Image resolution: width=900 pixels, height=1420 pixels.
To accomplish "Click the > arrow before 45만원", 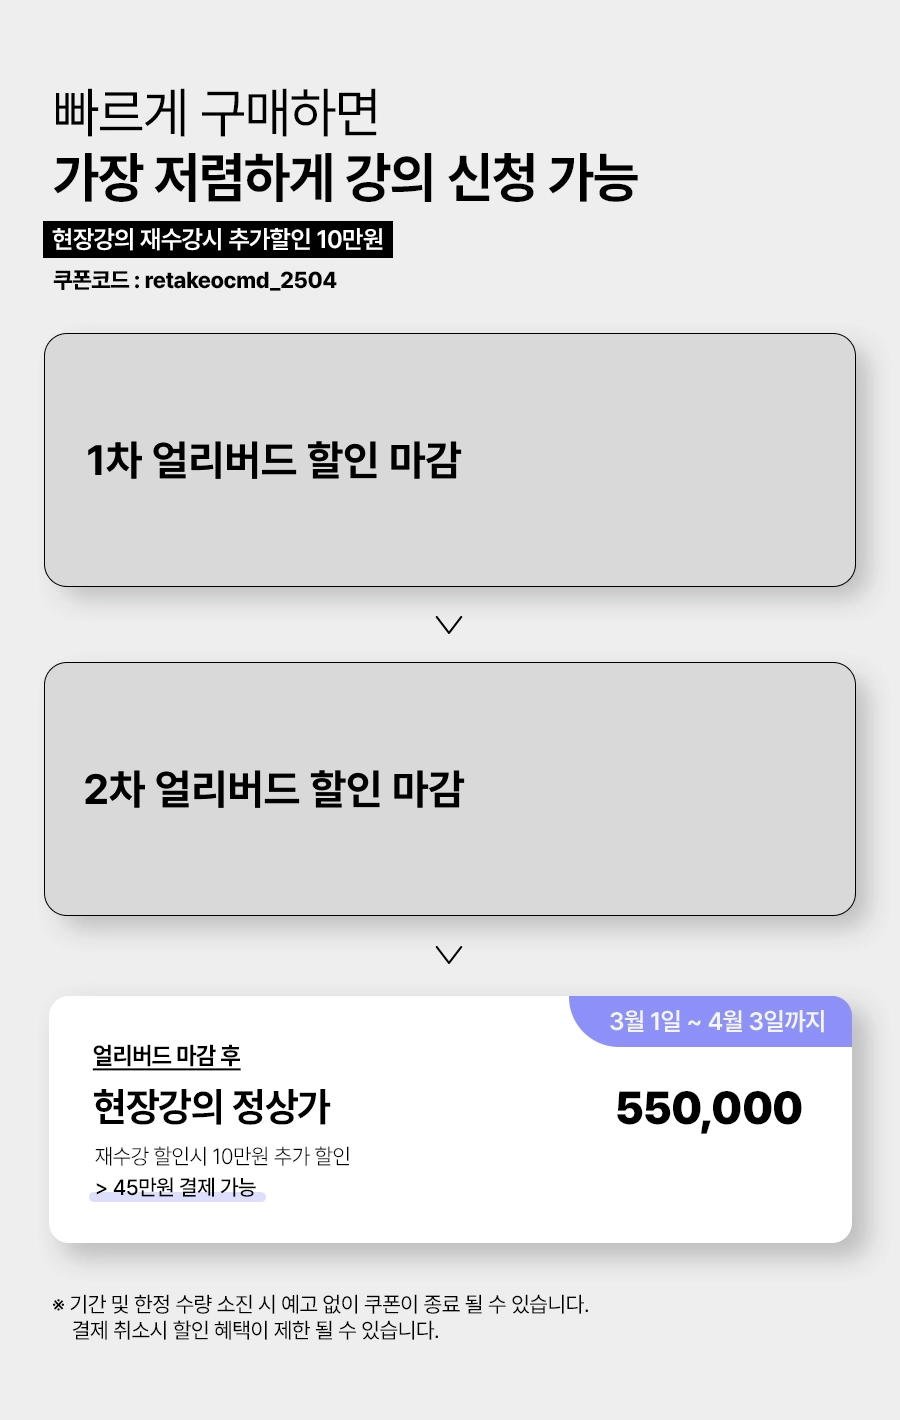I will (101, 1189).
